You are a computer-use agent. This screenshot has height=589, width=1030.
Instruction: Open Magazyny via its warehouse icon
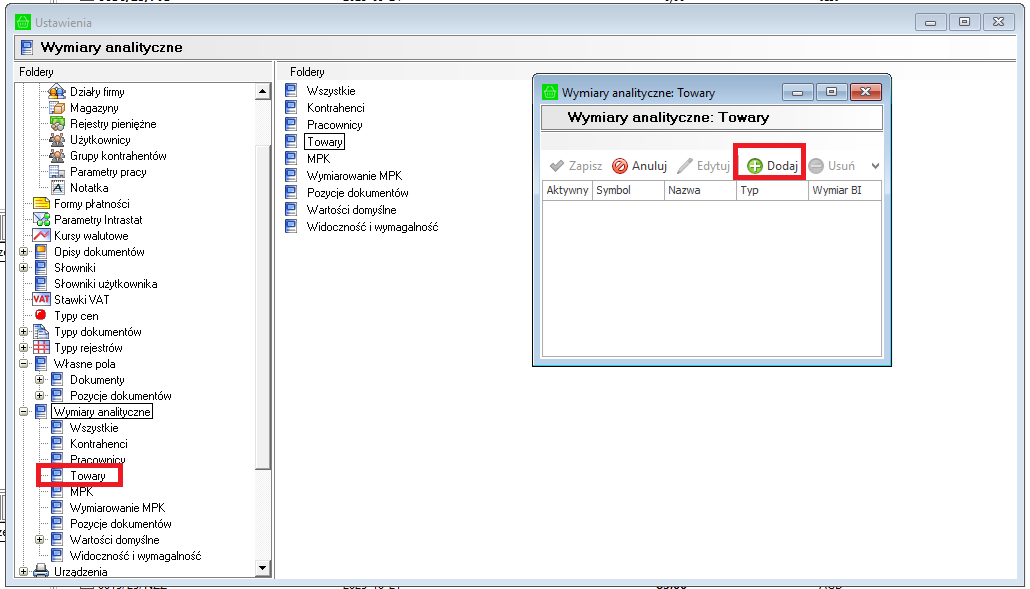tap(57, 108)
